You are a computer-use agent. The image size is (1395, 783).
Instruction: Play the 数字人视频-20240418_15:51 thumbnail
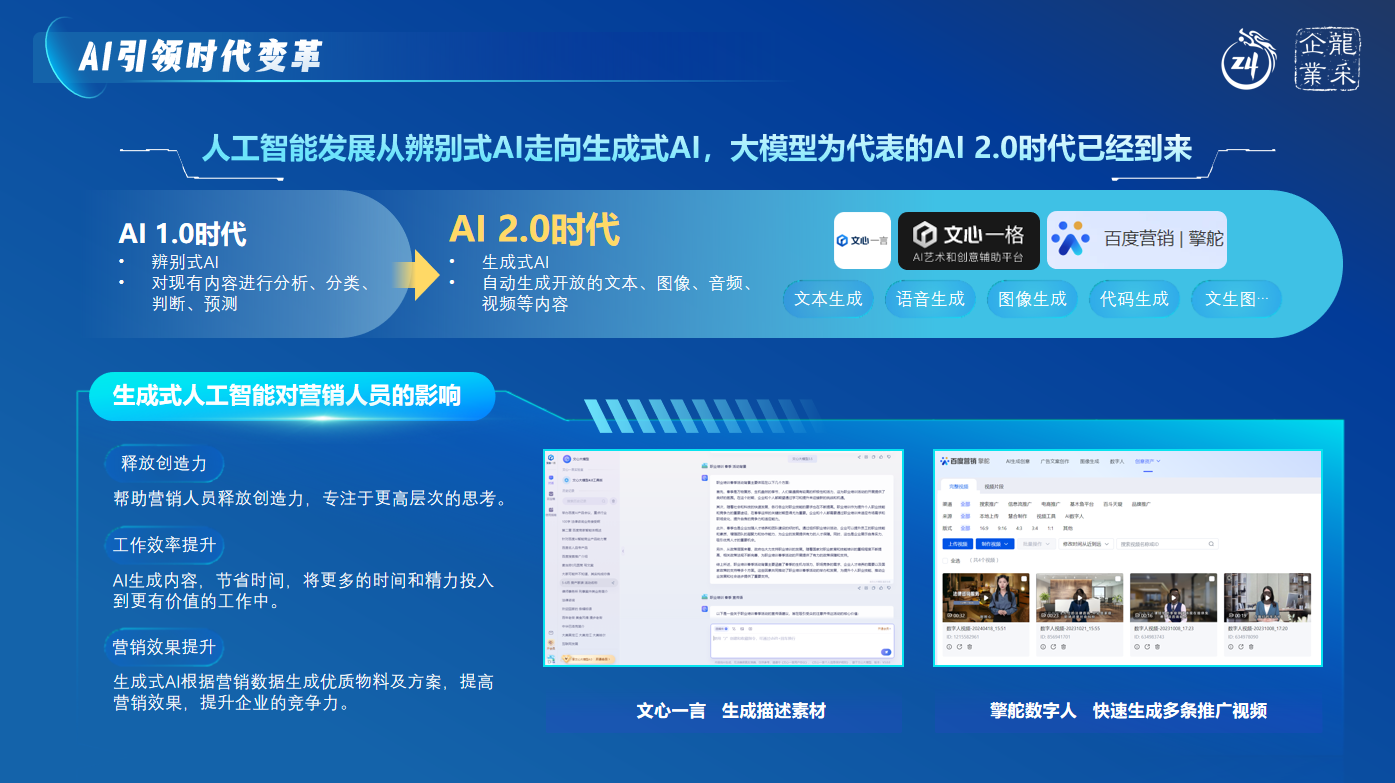click(x=985, y=598)
